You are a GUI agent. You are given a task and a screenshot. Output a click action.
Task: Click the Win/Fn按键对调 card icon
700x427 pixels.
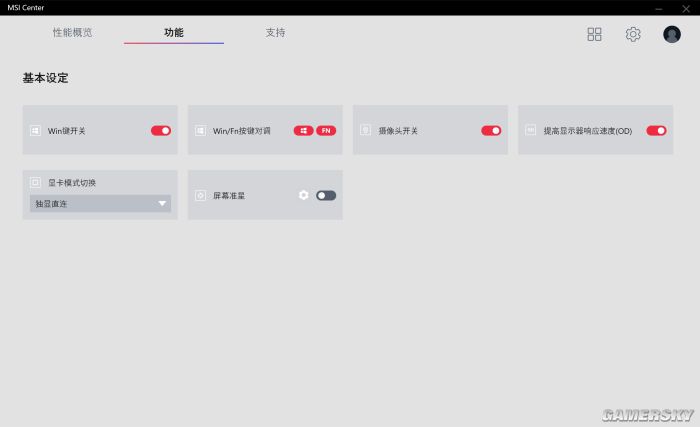(200, 130)
